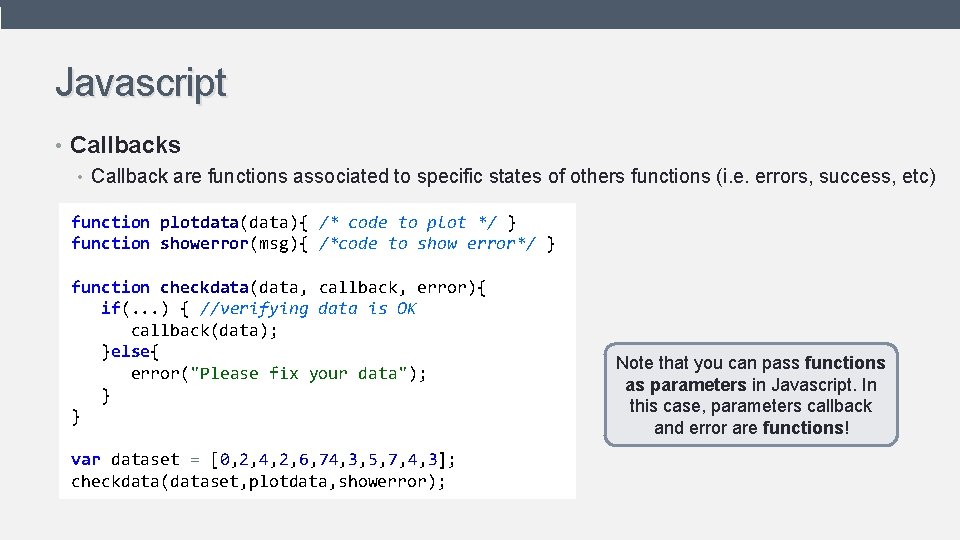Viewport: 960px width, 540px height.
Task: Click the Callbacks bullet heading
Action: [x=125, y=145]
